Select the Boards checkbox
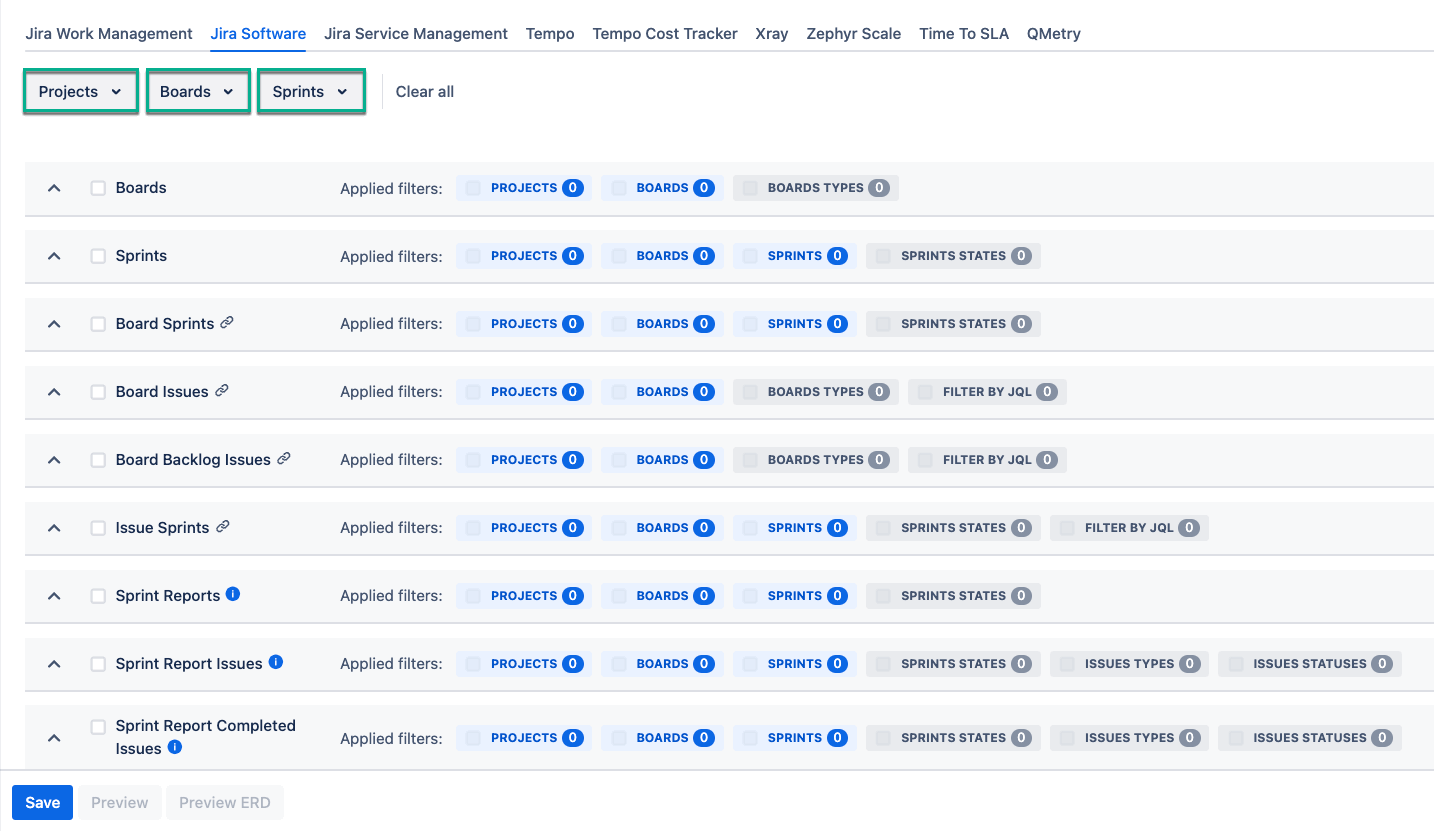The image size is (1434, 831). click(x=98, y=187)
